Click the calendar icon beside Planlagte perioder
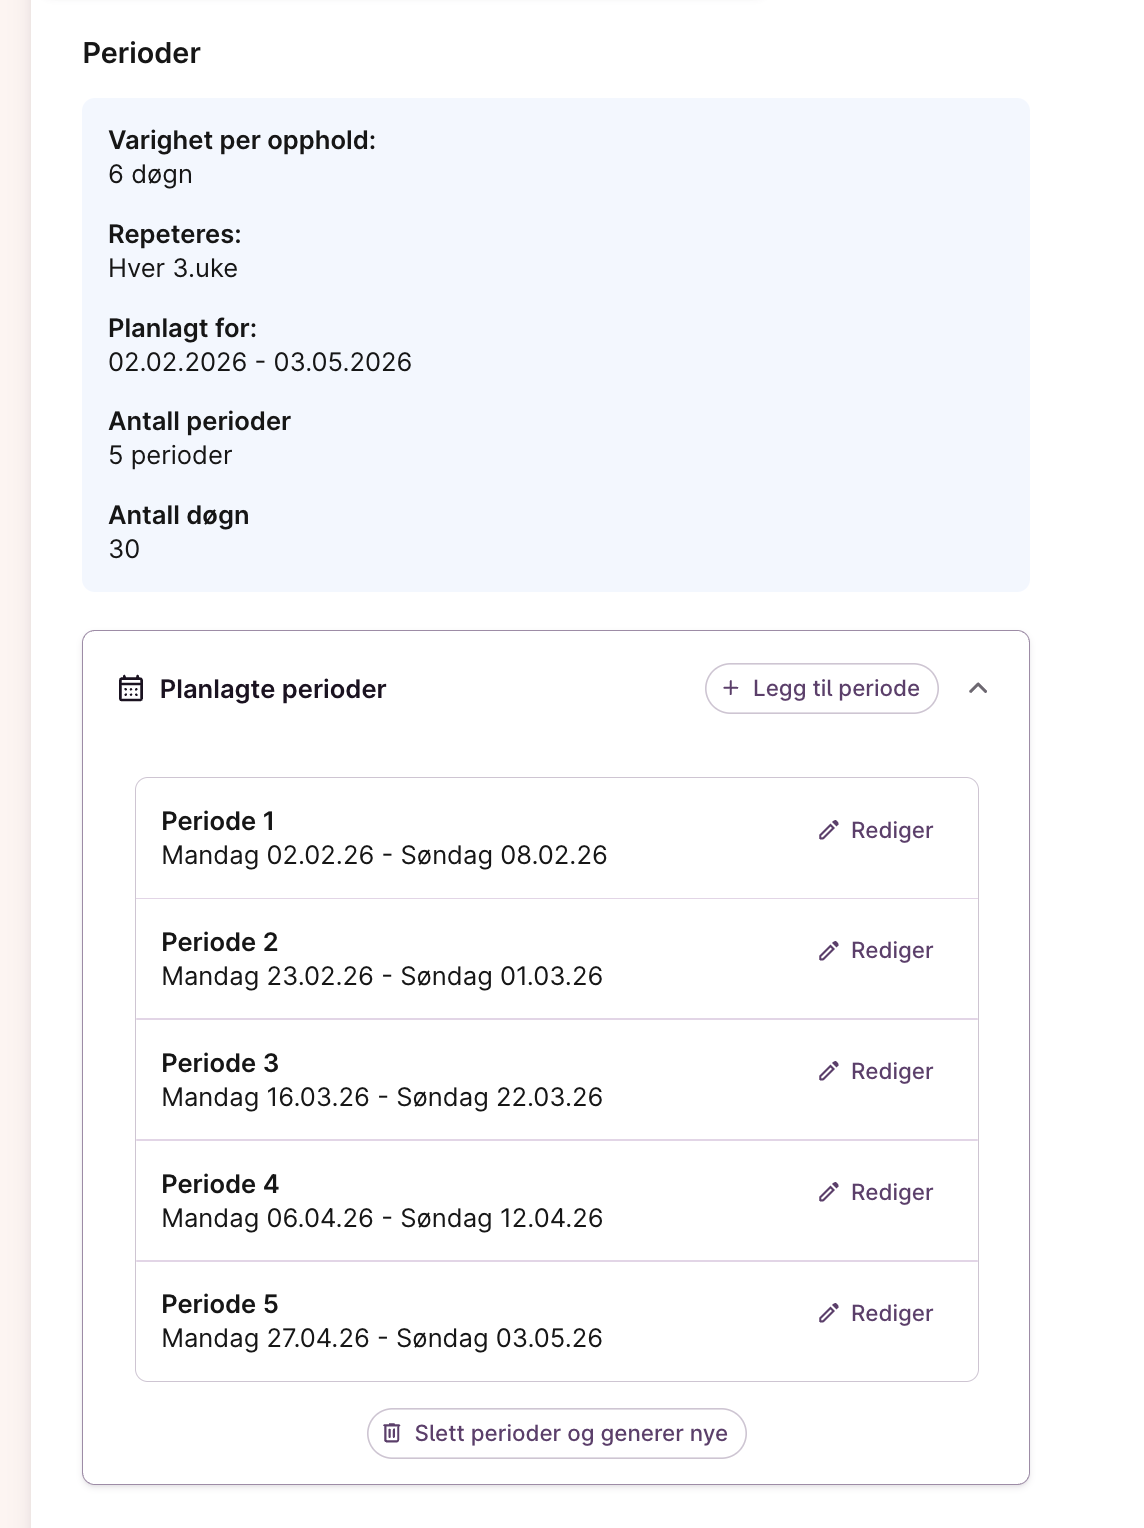The image size is (1144, 1528). click(131, 689)
